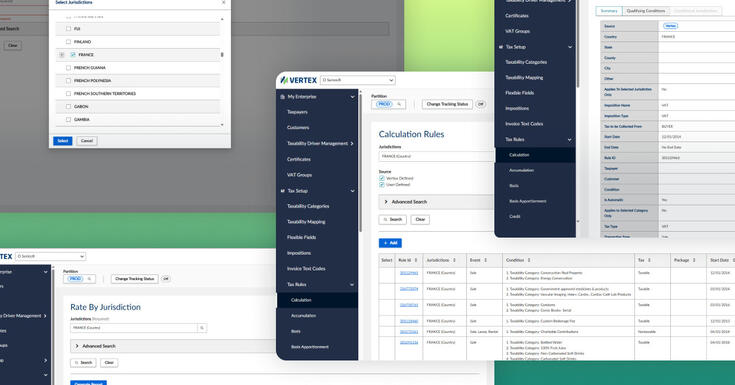Screen dimensions: 735x385
Task: Click partition magnifier icon in Rate By Jurisdiction window
Action: (89, 279)
